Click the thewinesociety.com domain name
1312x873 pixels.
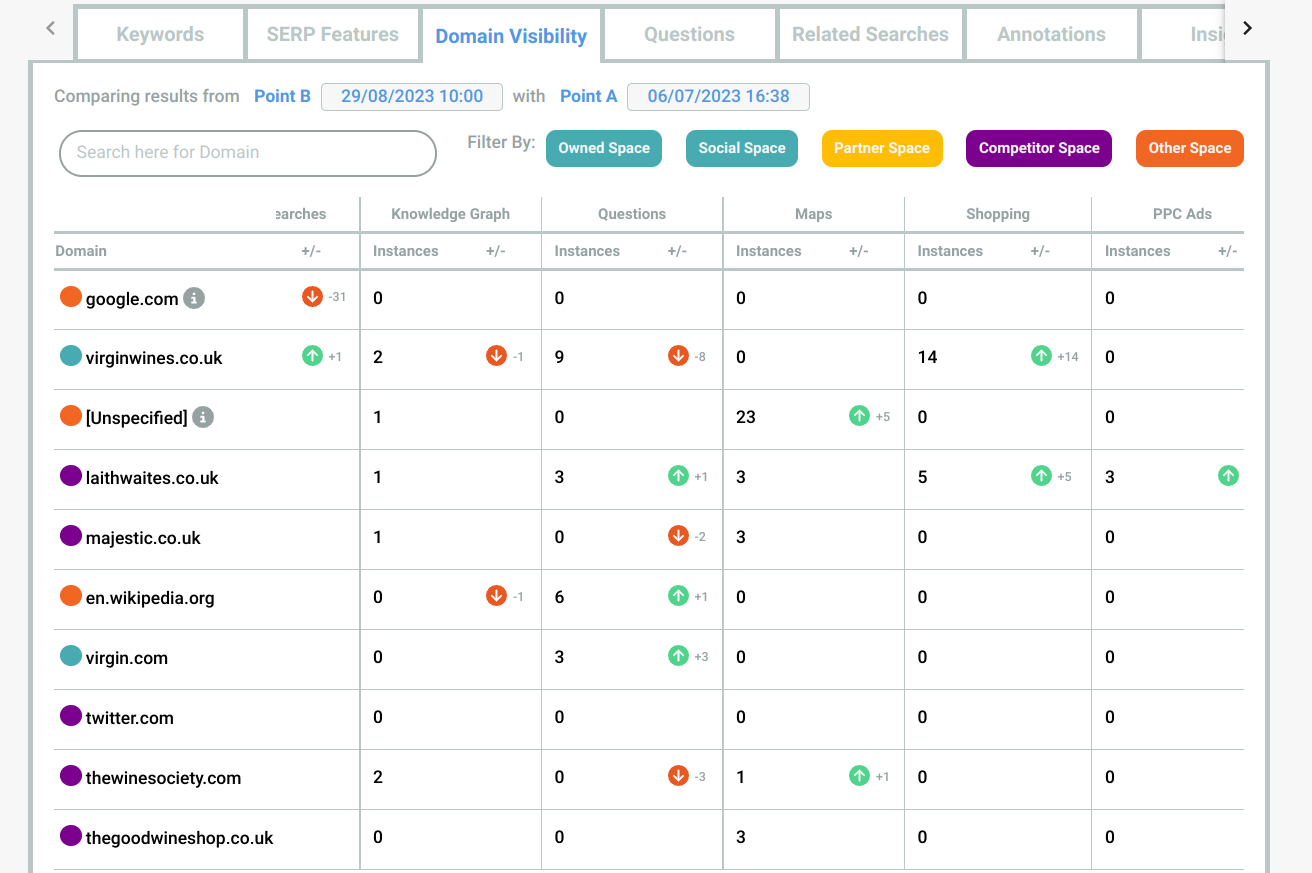pos(163,778)
